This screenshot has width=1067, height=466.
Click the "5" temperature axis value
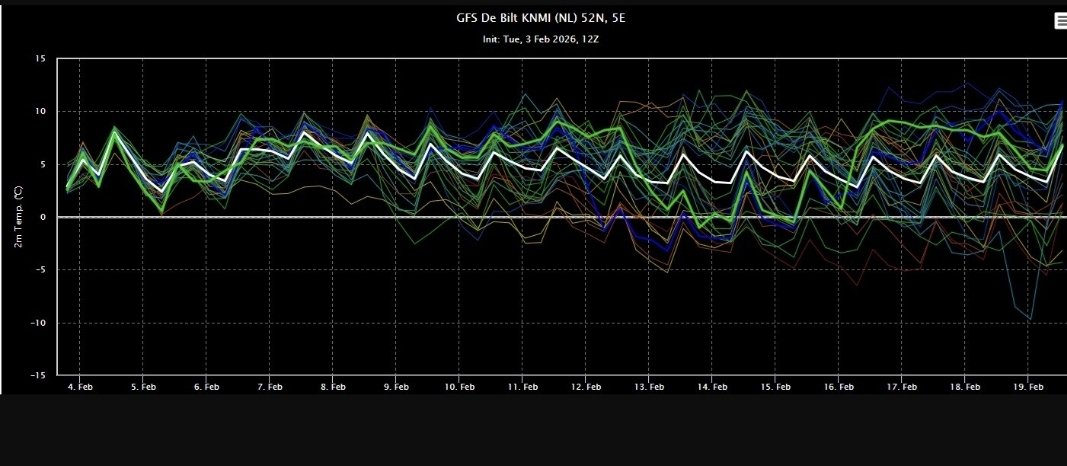tap(43, 165)
